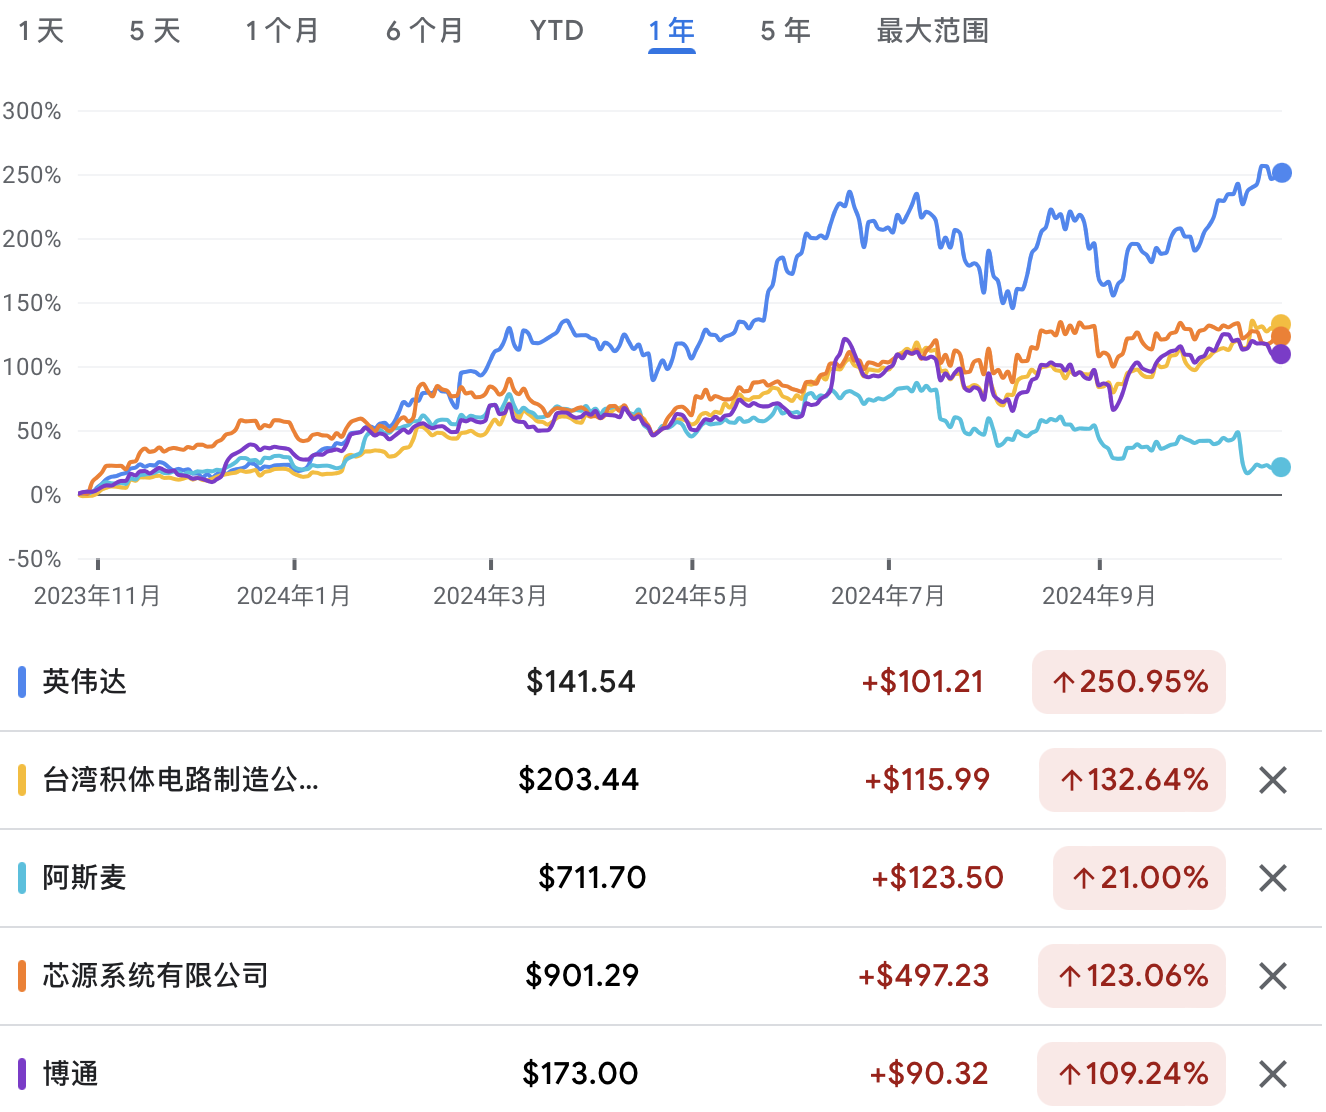Show 最大范围 chart range
This screenshot has height=1112, width=1326.
coord(932,31)
